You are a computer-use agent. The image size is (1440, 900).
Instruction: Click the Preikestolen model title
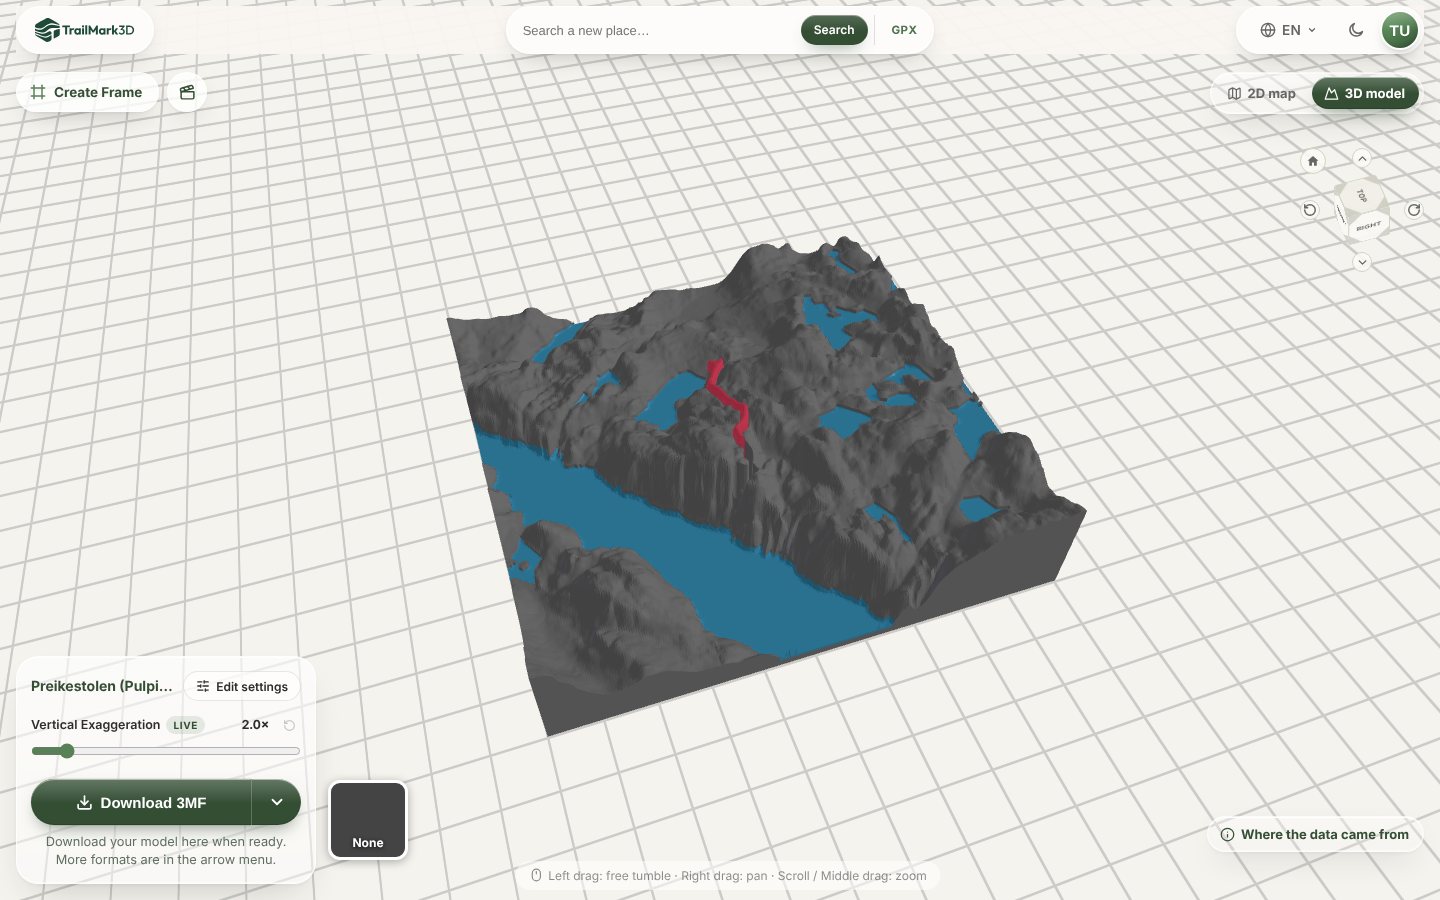click(102, 686)
